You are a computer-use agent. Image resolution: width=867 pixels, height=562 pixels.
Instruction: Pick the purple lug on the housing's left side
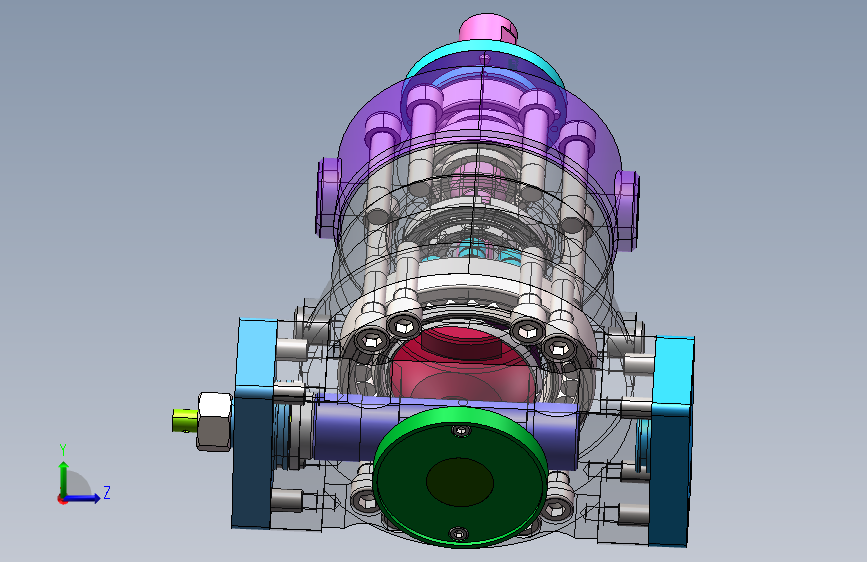point(328,197)
